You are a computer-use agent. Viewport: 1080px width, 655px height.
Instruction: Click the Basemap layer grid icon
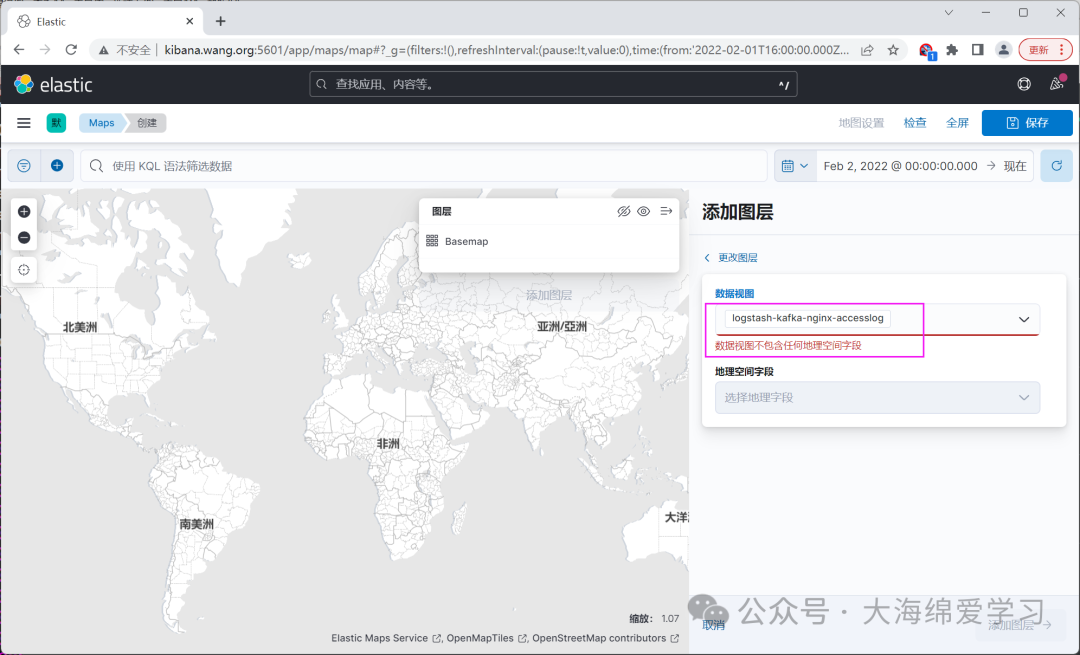pos(432,240)
